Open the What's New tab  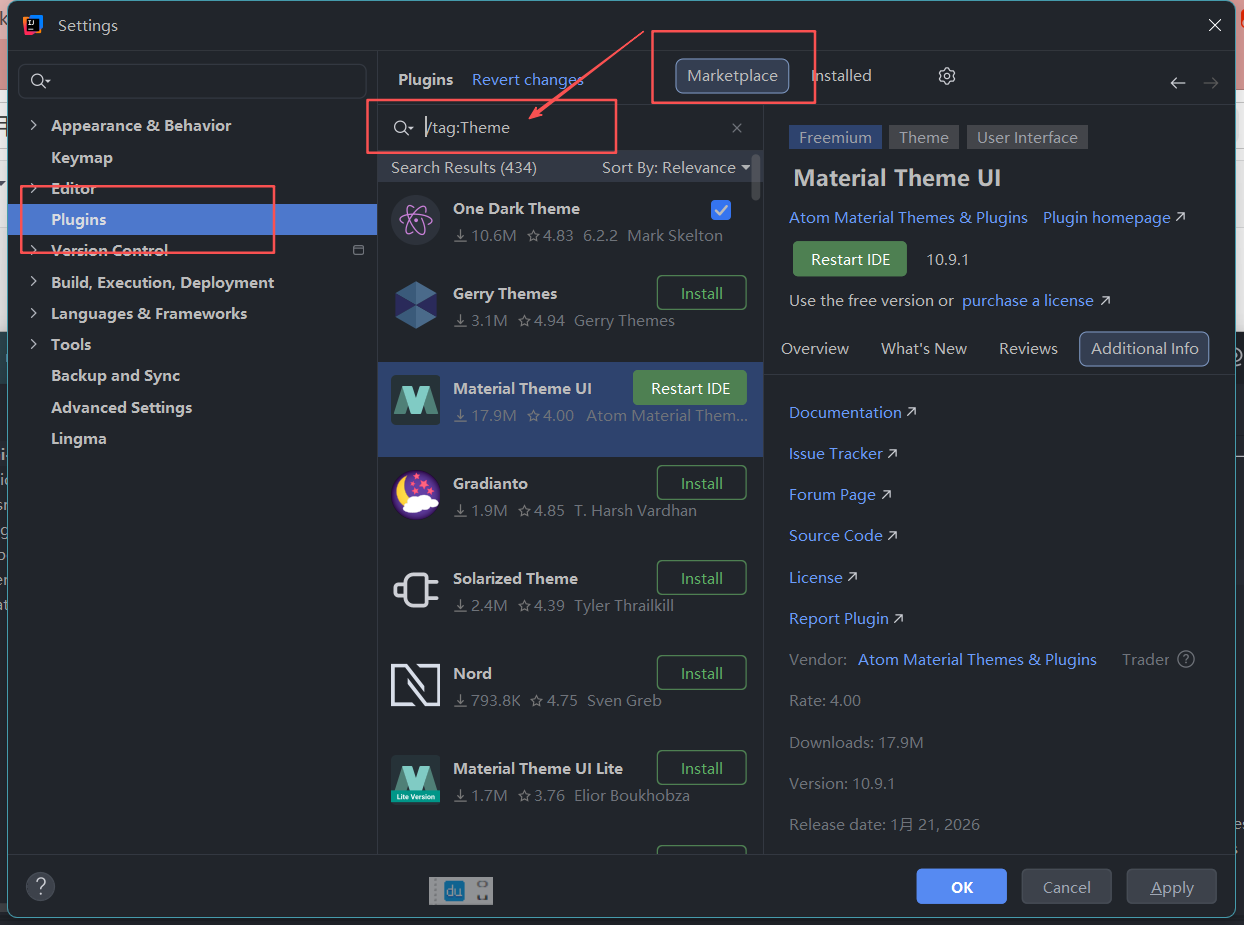924,349
